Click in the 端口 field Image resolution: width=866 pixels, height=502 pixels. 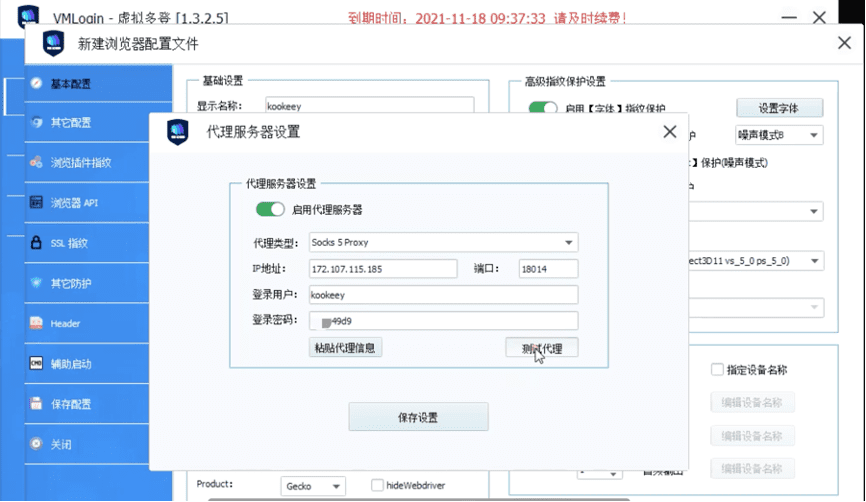(548, 269)
